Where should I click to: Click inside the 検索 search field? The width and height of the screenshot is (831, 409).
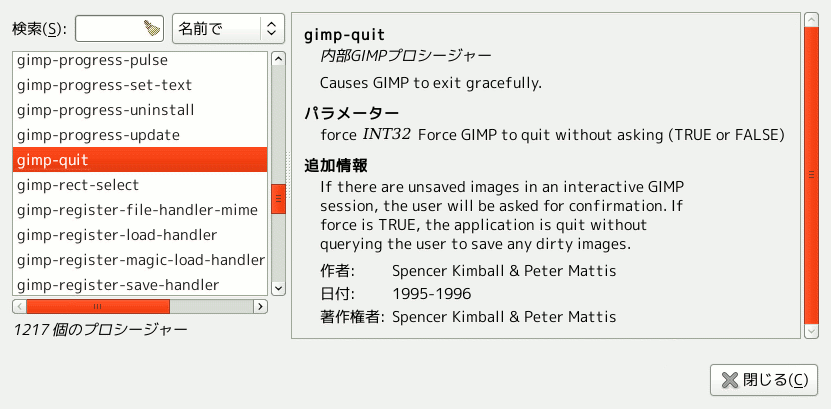pyautogui.click(x=108, y=28)
